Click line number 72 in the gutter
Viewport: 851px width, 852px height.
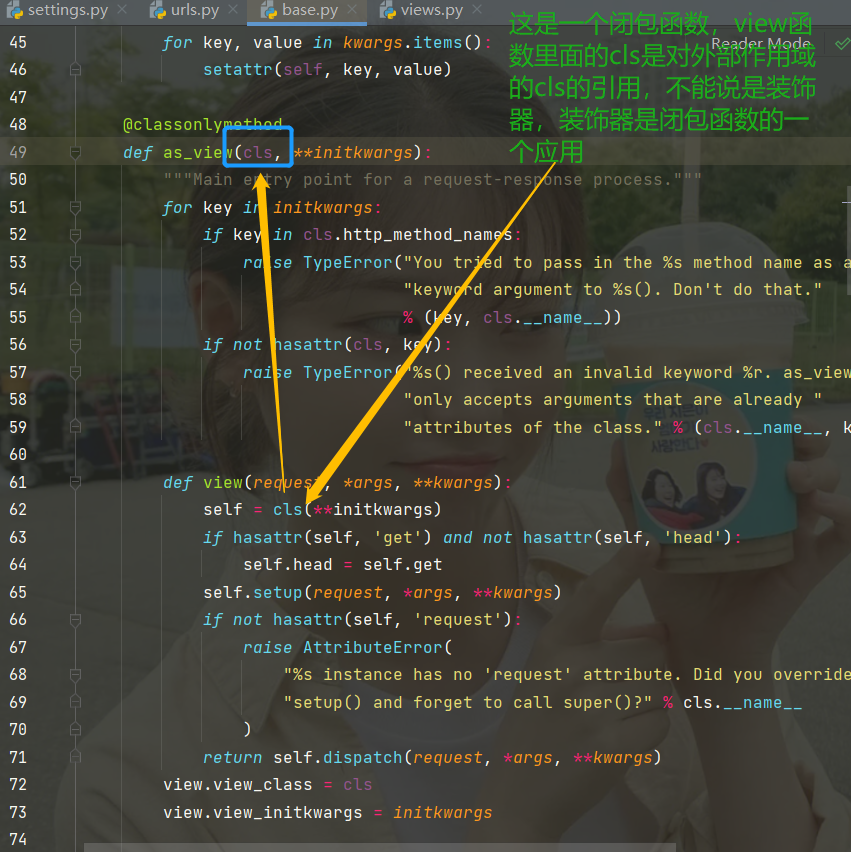18,785
